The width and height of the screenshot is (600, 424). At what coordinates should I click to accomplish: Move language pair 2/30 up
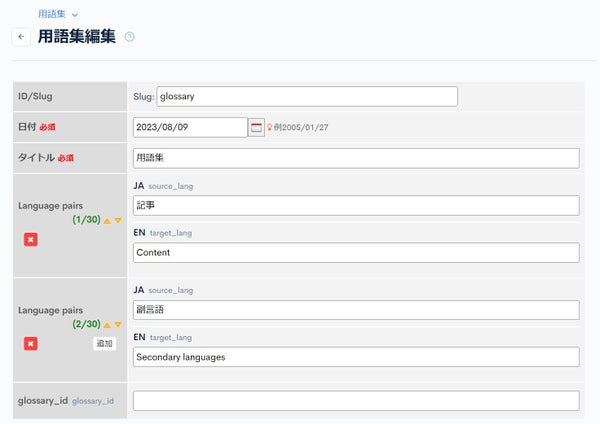[107, 325]
